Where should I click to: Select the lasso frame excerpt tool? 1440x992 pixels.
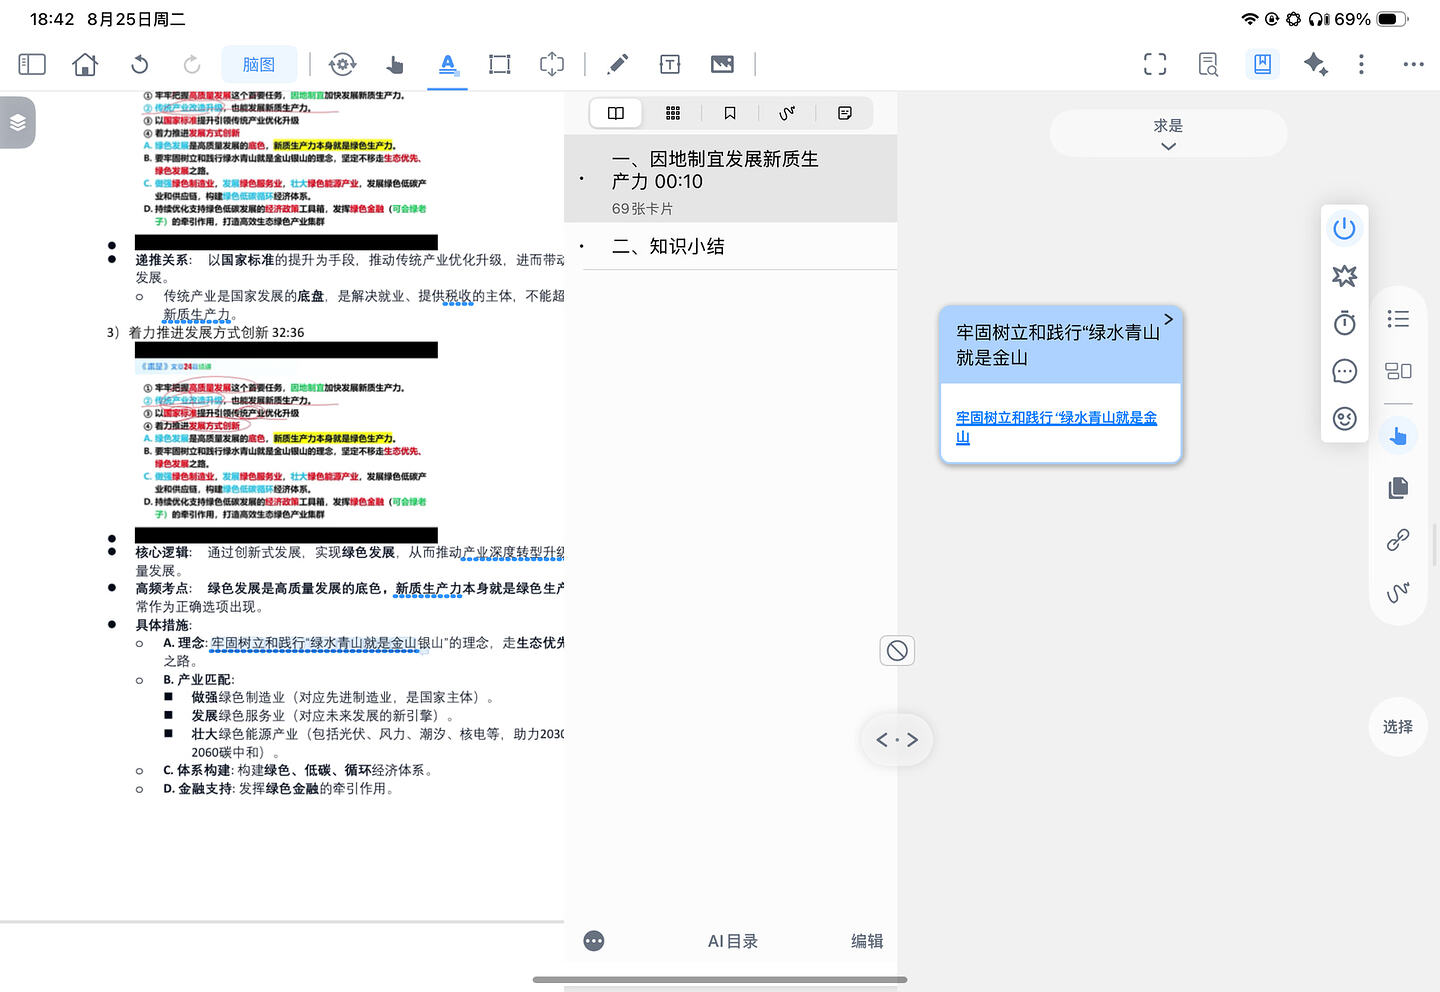coord(552,64)
